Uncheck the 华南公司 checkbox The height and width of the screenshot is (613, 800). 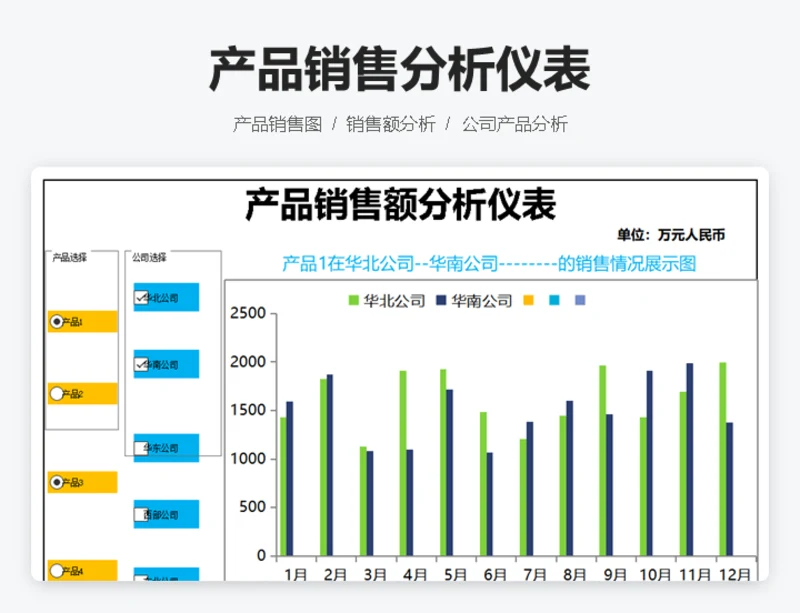(x=141, y=364)
